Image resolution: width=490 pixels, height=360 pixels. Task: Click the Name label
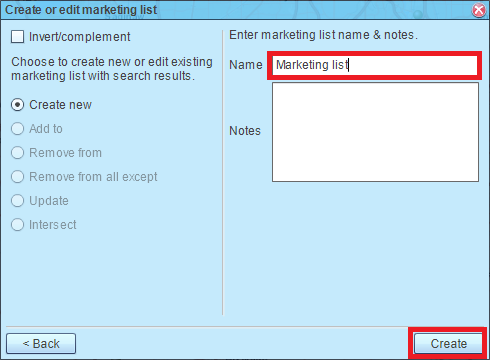pos(246,65)
